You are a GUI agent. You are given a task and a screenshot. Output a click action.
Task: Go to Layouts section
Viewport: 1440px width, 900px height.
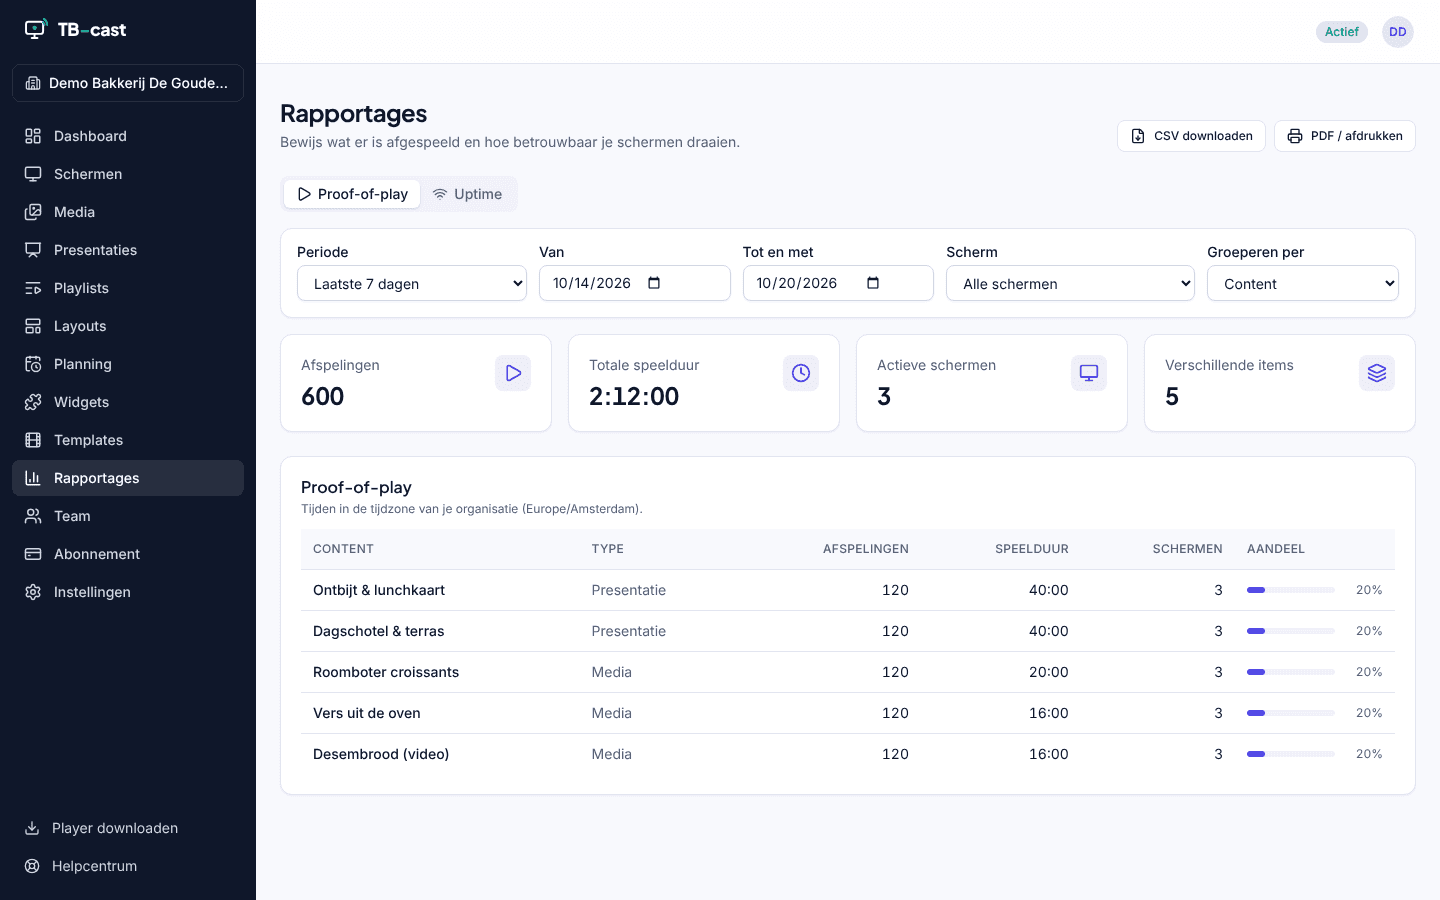pos(128,326)
